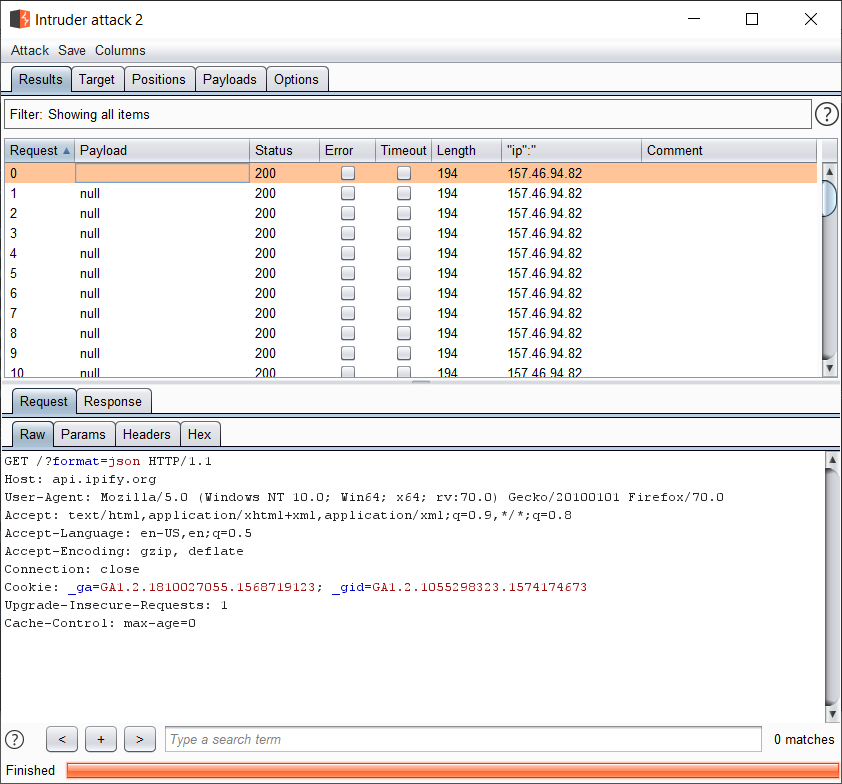Click the pane splitter handle above Request tab
This screenshot has width=842, height=784.
tap(421, 382)
